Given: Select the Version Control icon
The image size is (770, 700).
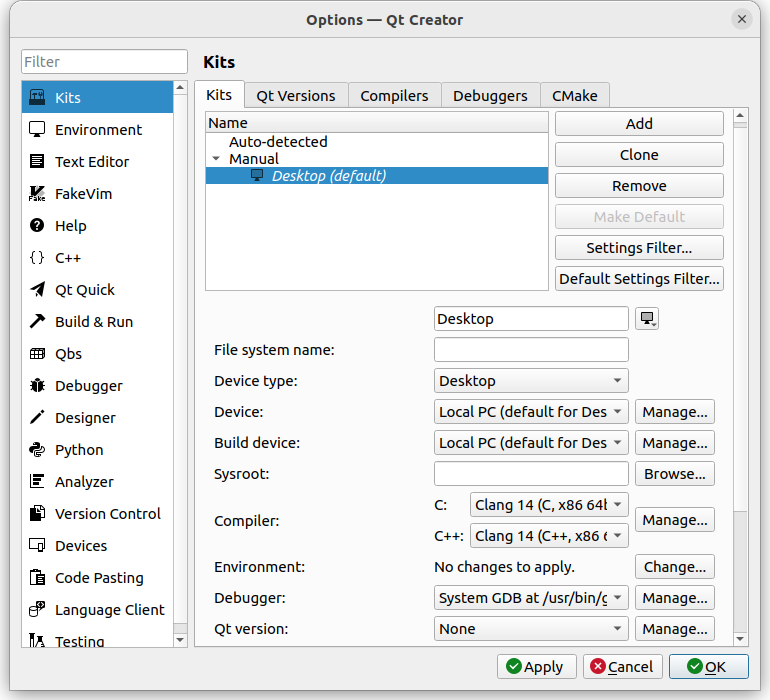Looking at the screenshot, I should tap(37, 513).
